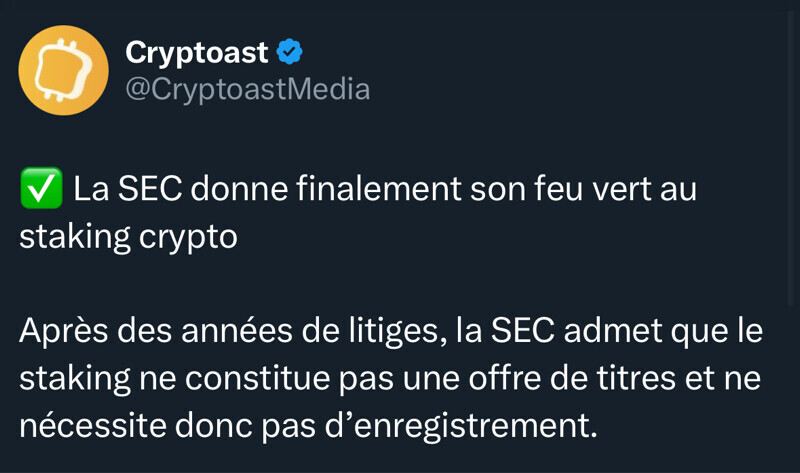The image size is (800, 473).
Task: Open the @CryptoastMedia handle
Action: coord(247,89)
